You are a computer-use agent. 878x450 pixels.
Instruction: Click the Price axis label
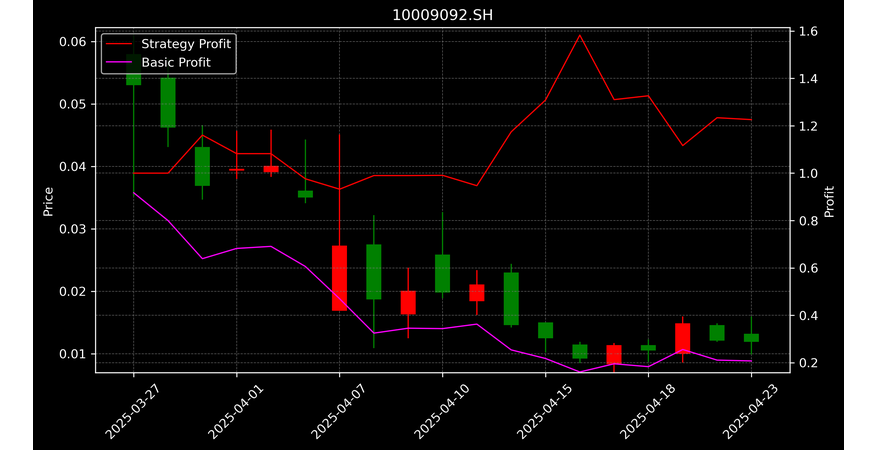coord(48,201)
